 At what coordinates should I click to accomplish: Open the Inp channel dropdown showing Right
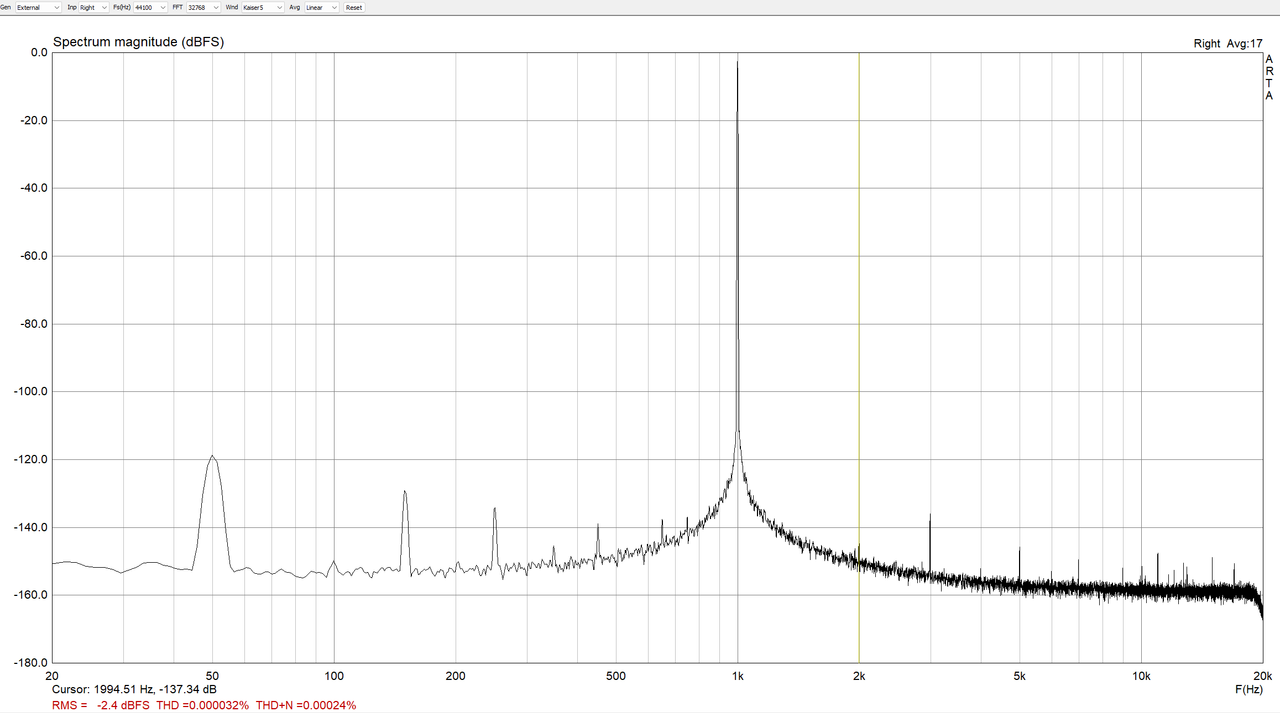point(94,7)
